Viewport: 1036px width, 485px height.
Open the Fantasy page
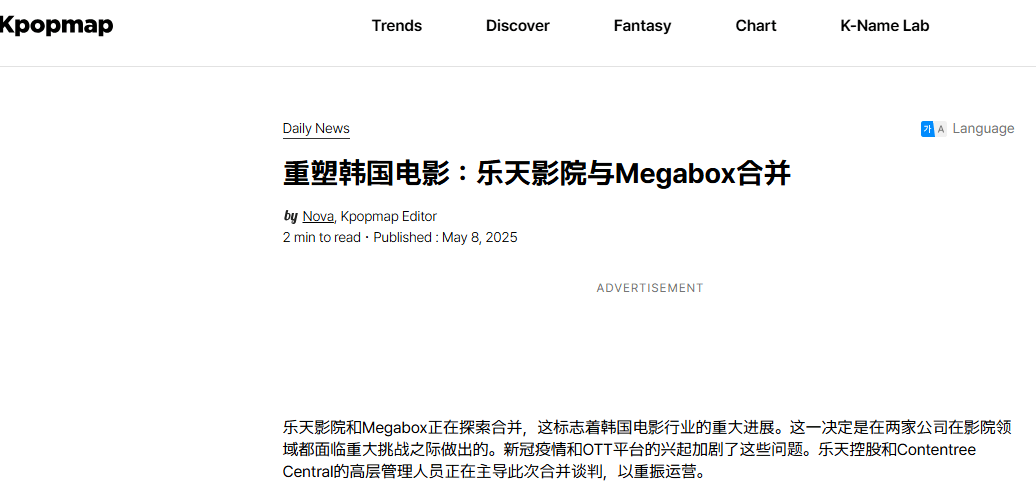[642, 26]
